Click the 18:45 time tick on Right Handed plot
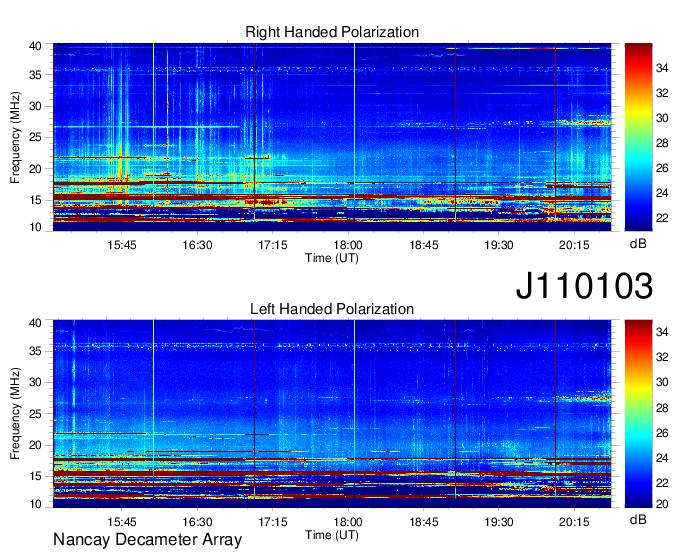Screen dimensions: 680x552 pos(424,245)
